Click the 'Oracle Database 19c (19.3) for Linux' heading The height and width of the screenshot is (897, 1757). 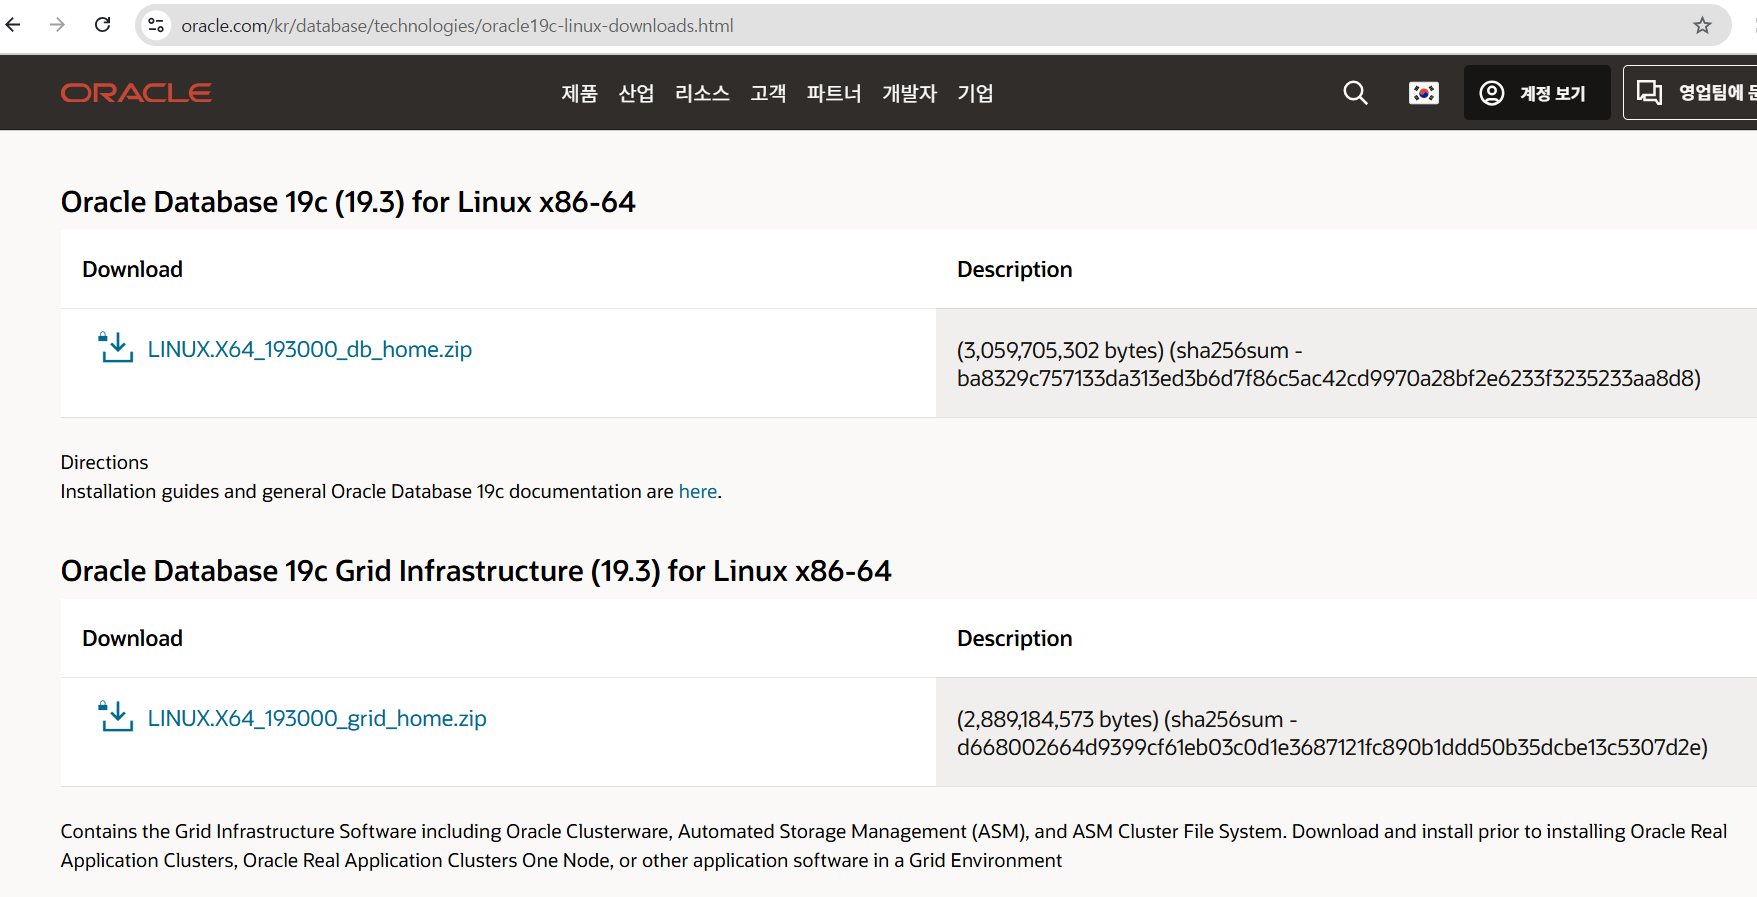pyautogui.click(x=348, y=202)
